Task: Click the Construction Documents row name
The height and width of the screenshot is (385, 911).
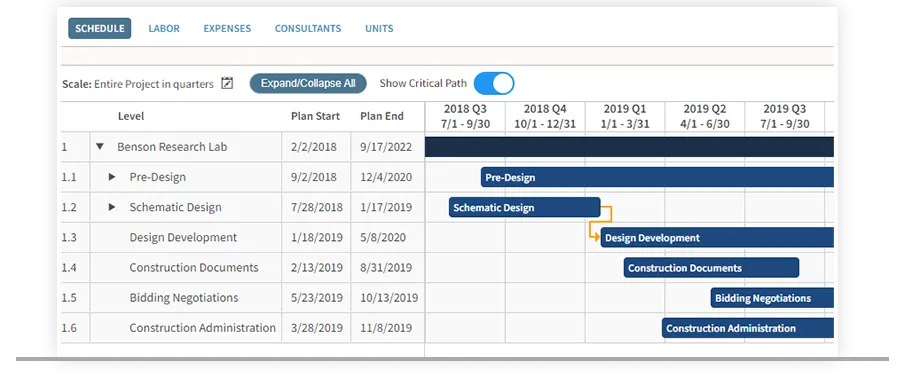Action: click(194, 268)
